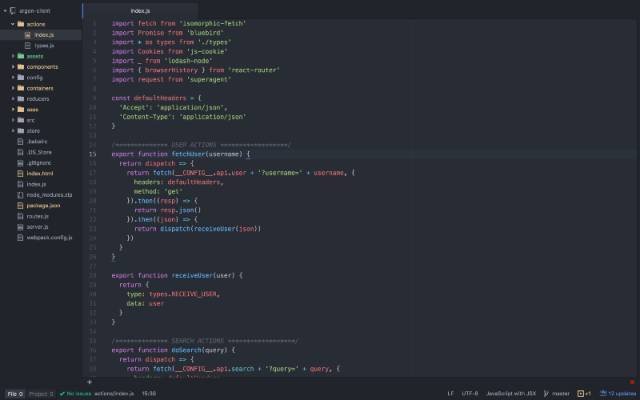Click the LF line ending selector

(x=450, y=393)
